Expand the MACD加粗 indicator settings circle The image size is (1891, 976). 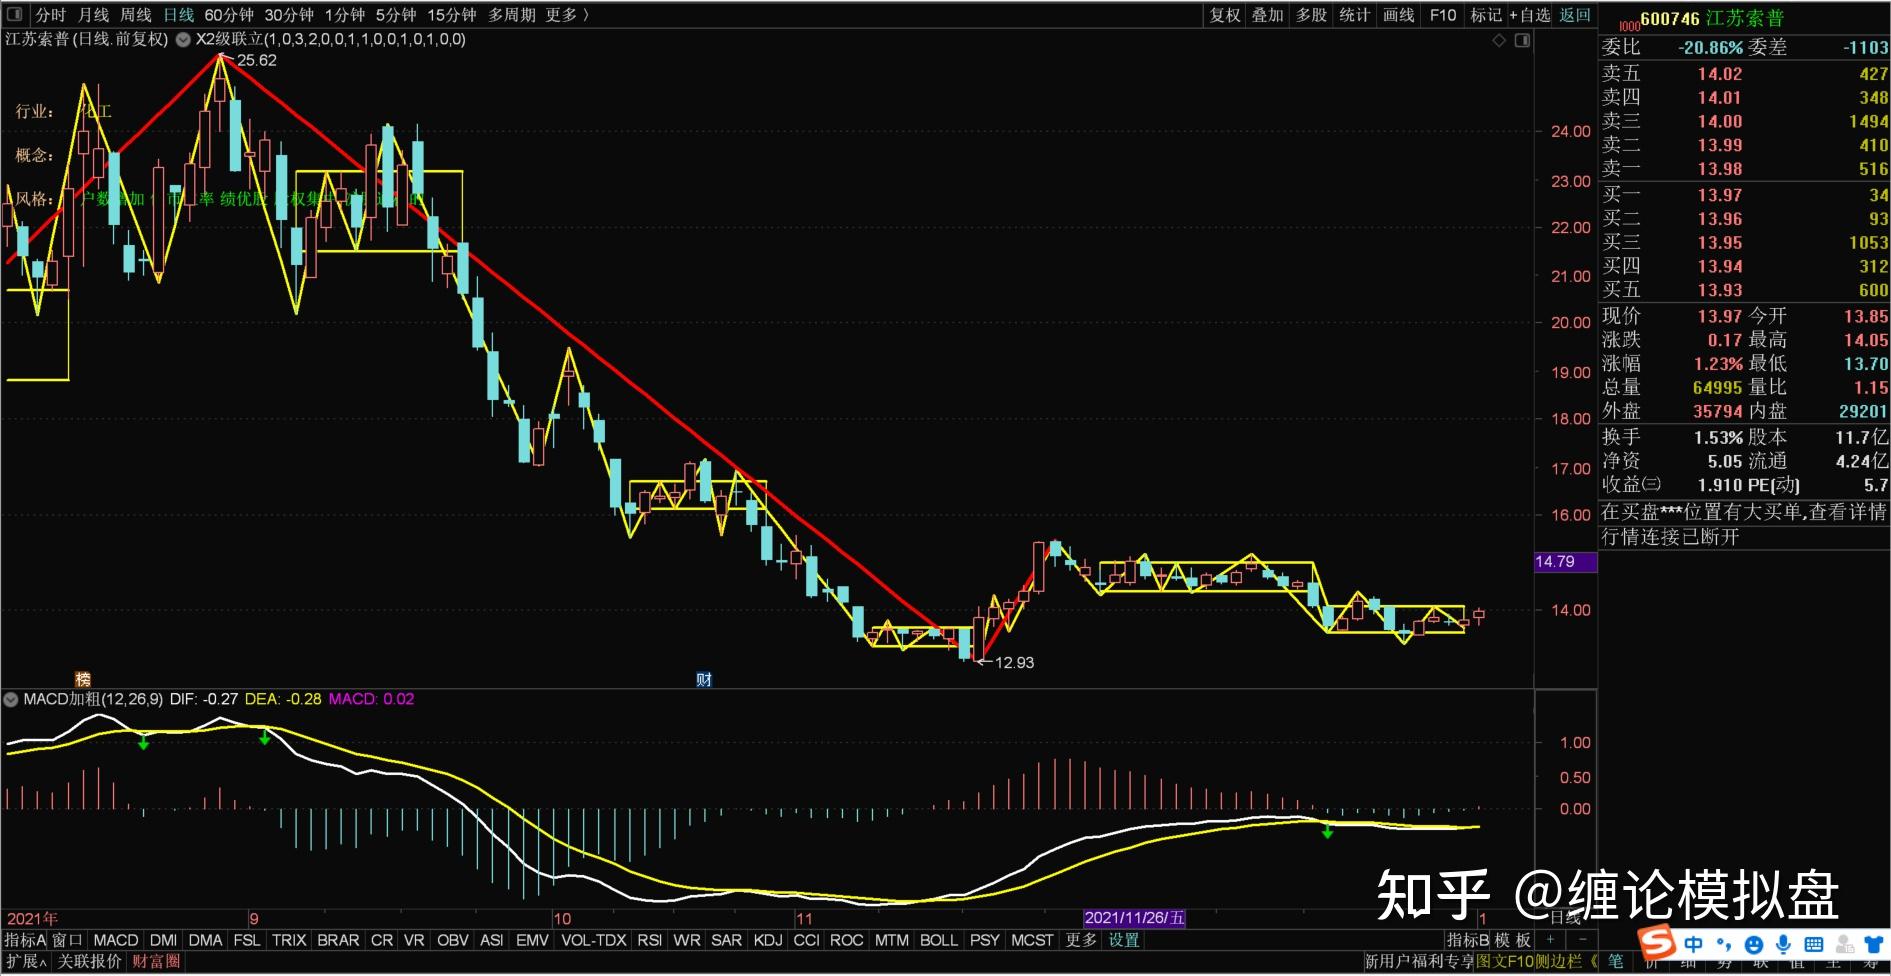tap(13, 699)
